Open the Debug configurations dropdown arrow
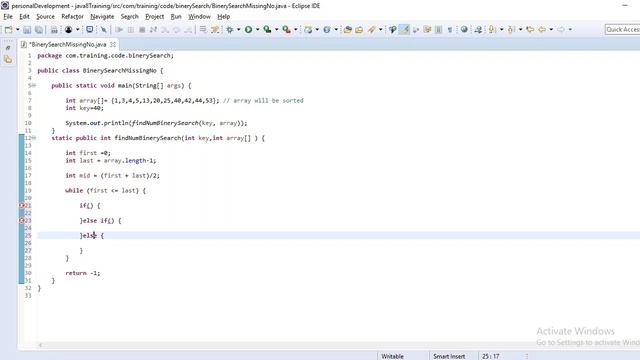Image resolution: width=640 pixels, height=360 pixels. 239,29
